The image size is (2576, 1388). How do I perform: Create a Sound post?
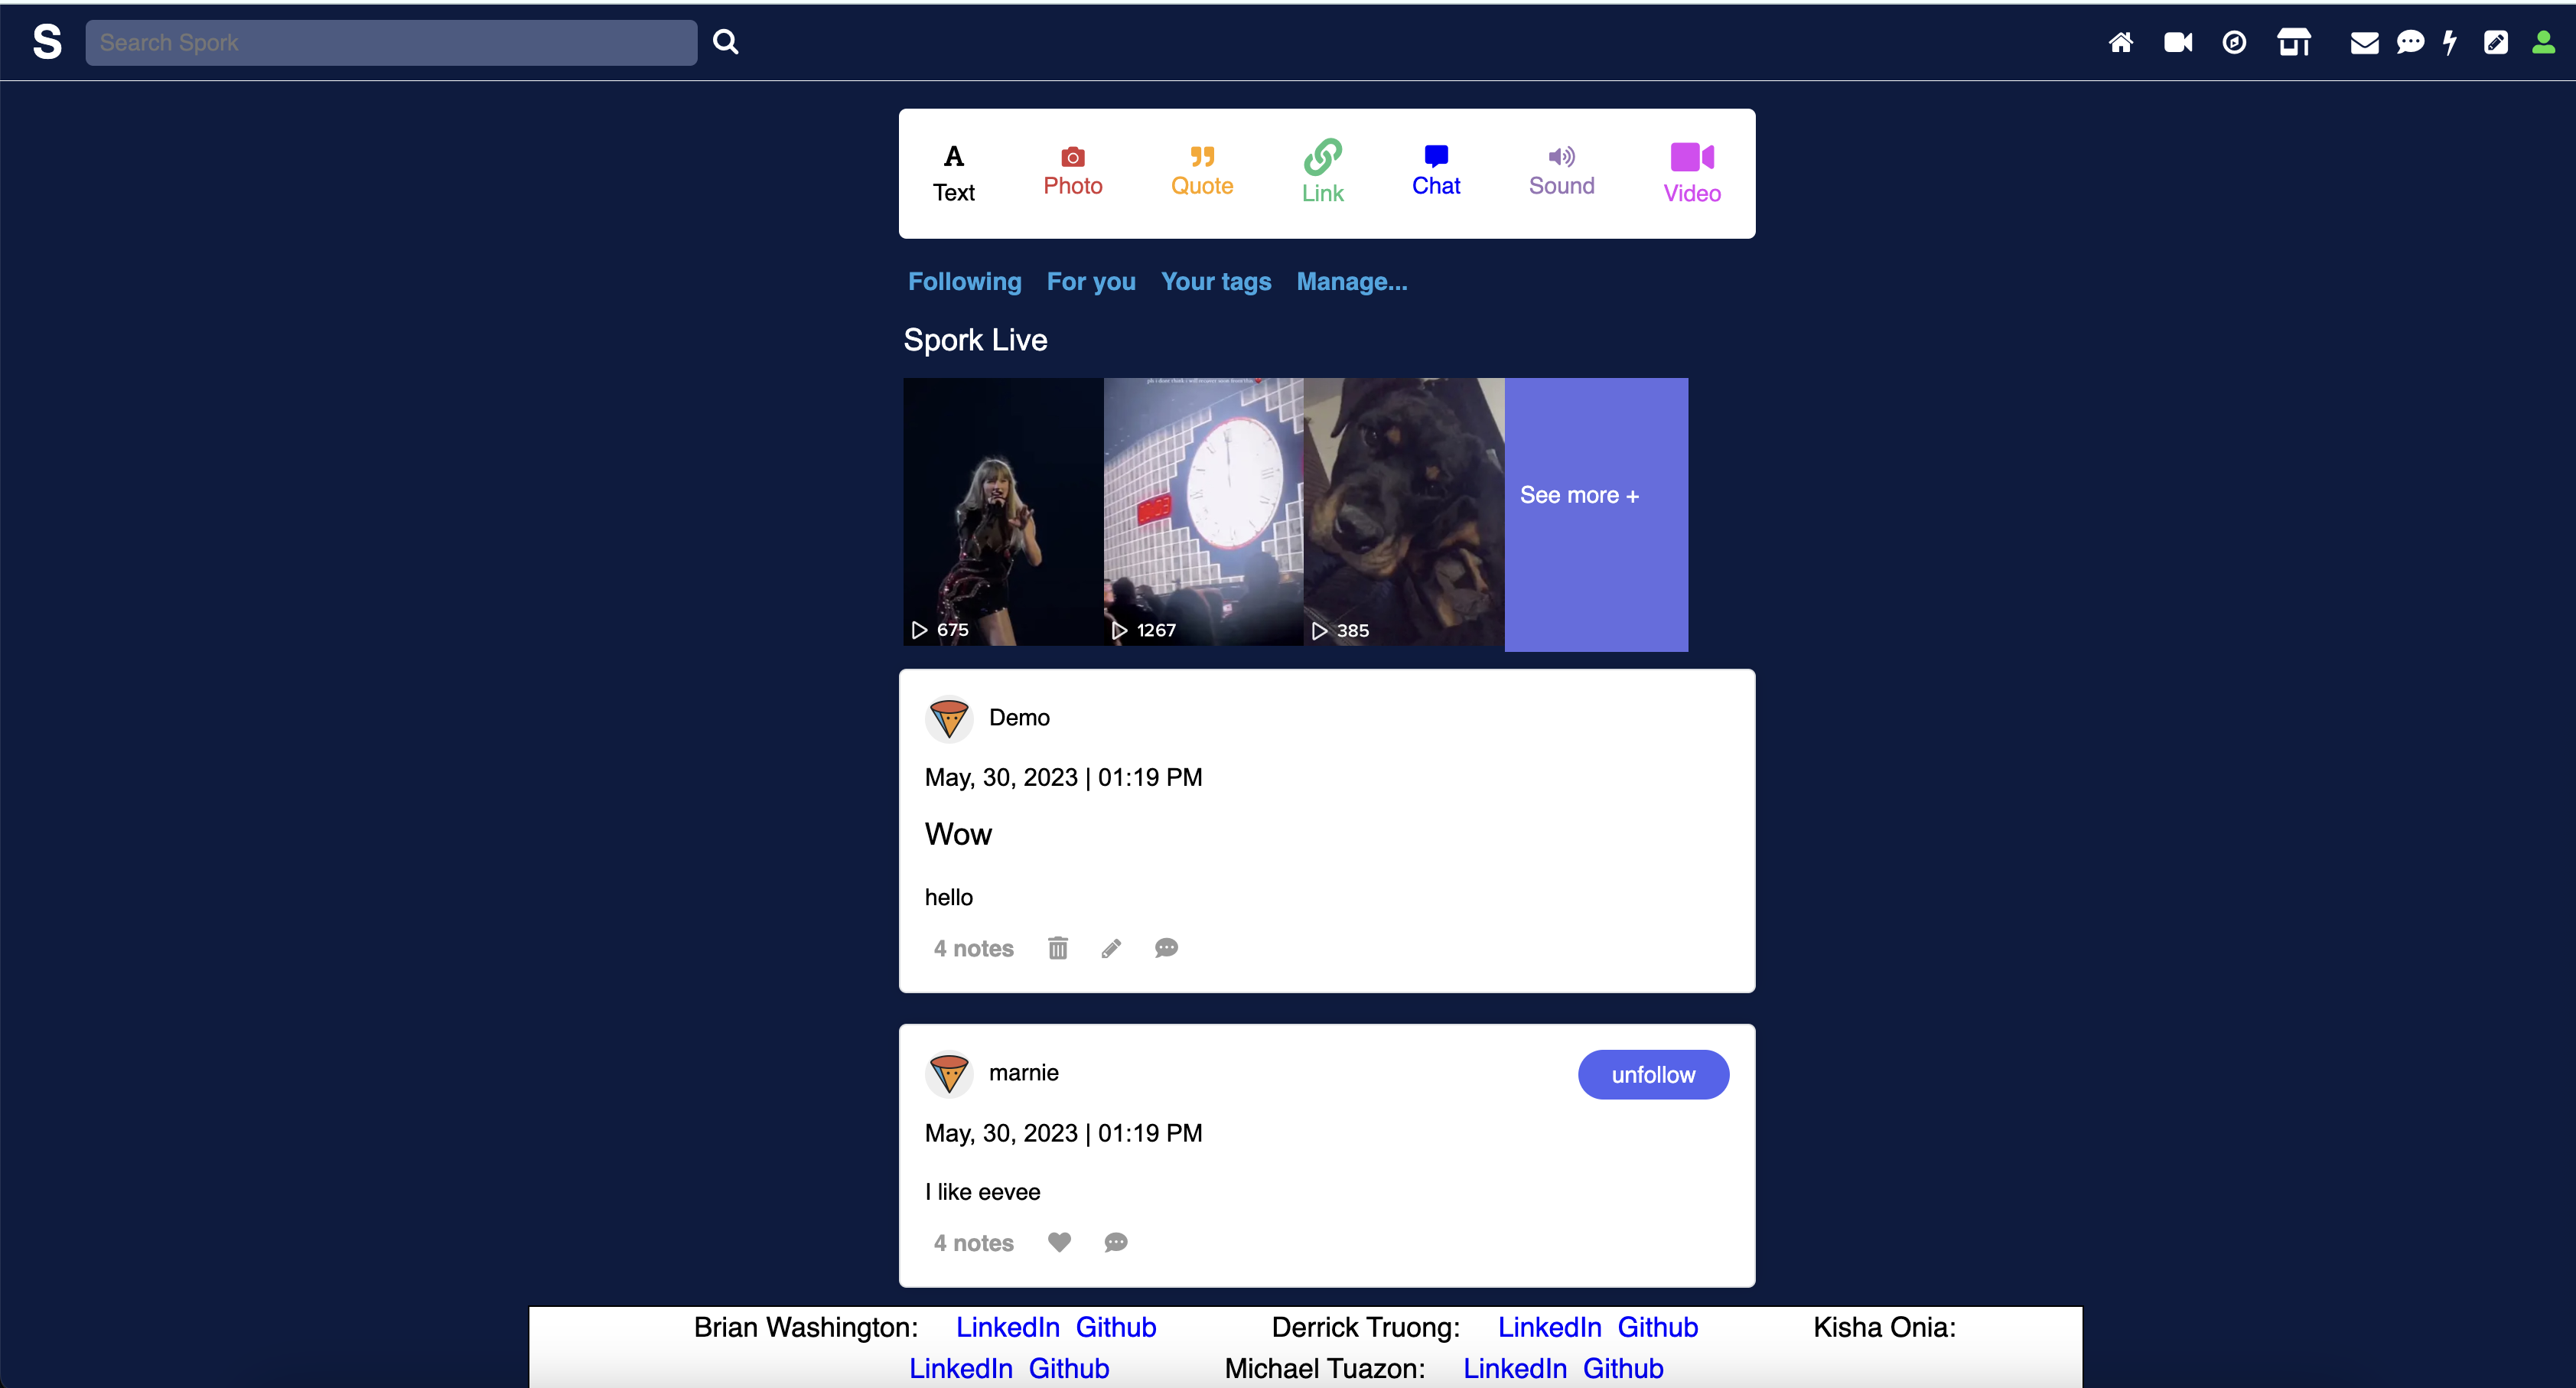[x=1561, y=171]
